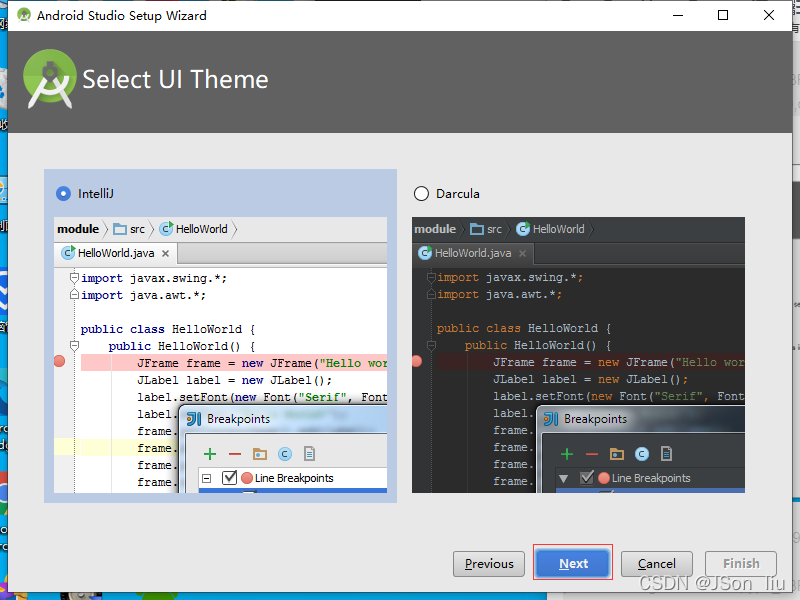
Task: Fold the first import line in IntelliJ preview
Action: click(x=74, y=278)
